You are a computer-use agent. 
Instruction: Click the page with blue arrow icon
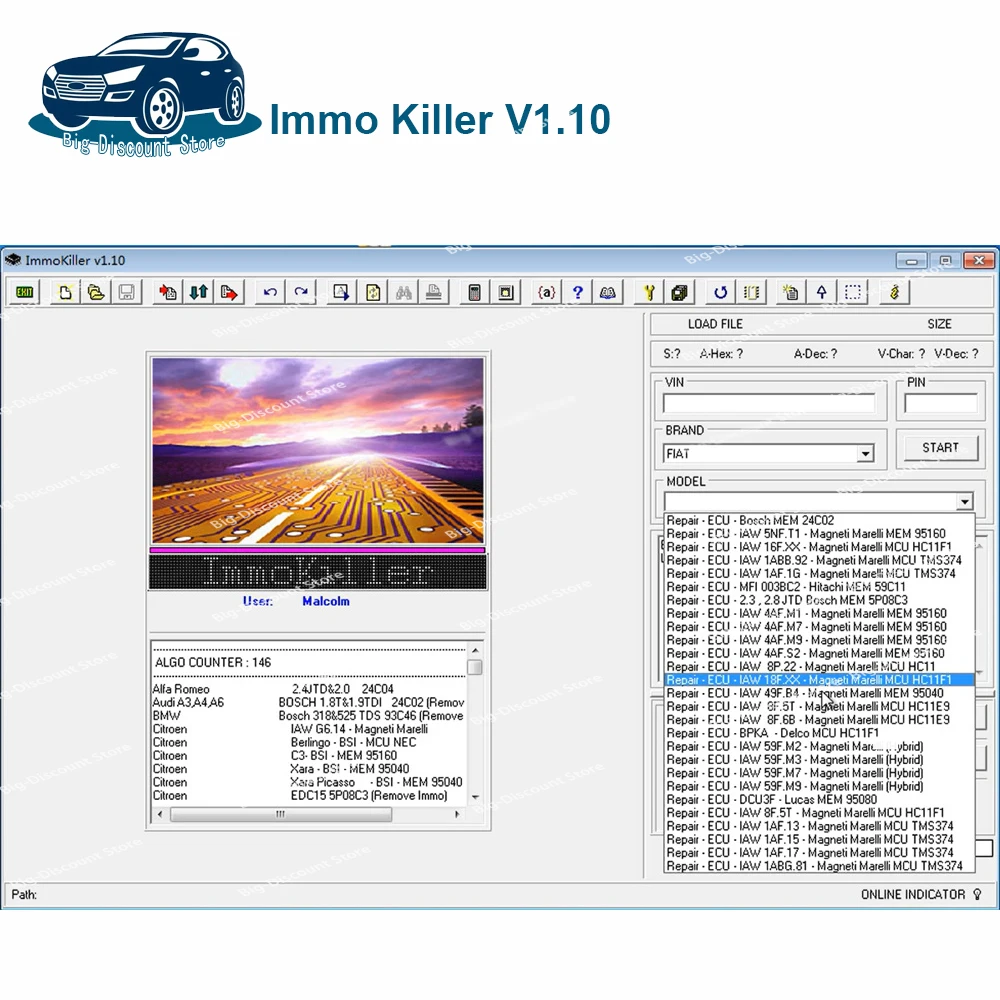coord(341,293)
